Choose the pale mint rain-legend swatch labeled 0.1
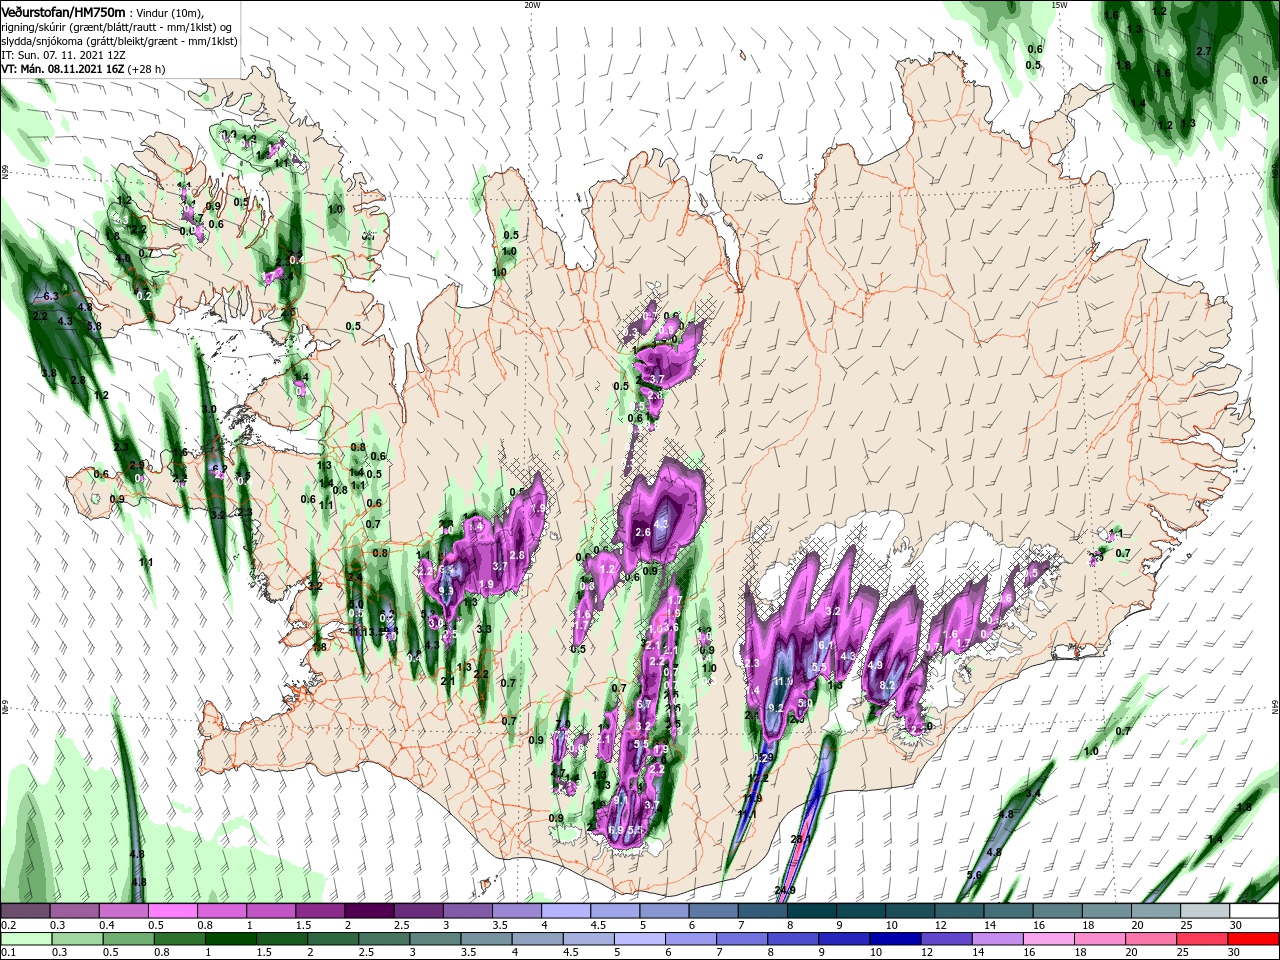Viewport: 1280px width, 960px height. coord(24,939)
